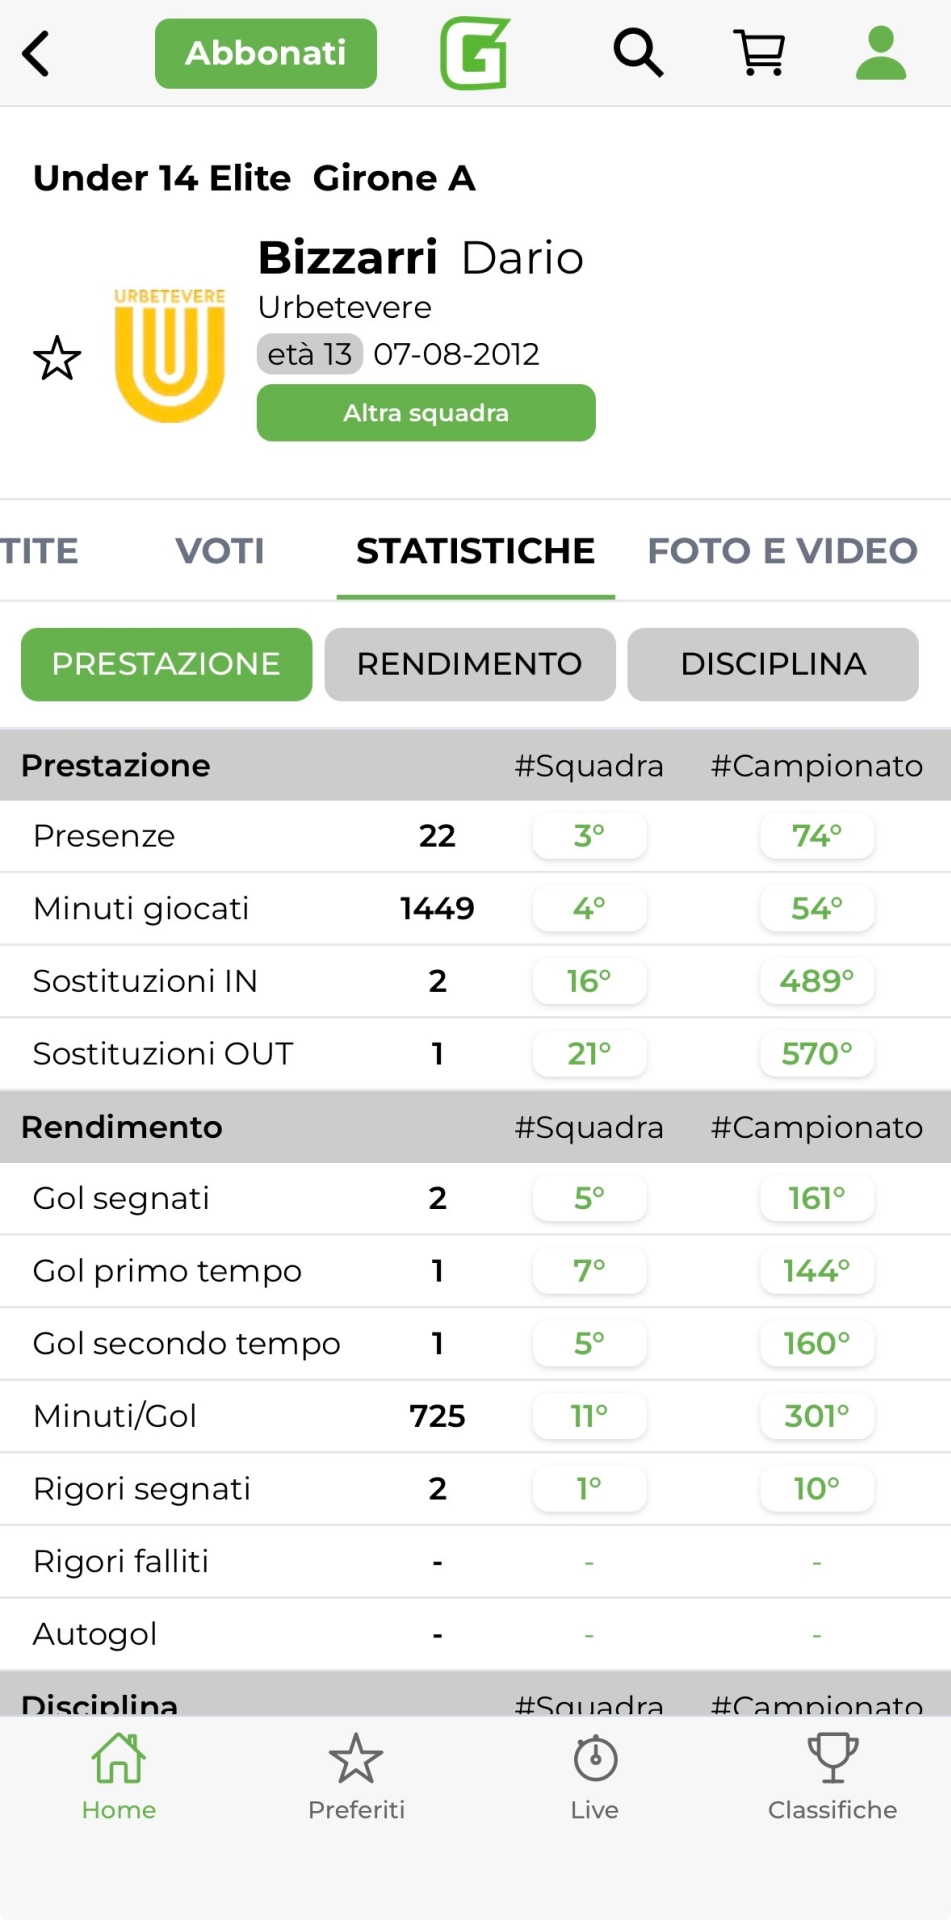
Task: Open the user profile icon
Action: click(x=881, y=53)
